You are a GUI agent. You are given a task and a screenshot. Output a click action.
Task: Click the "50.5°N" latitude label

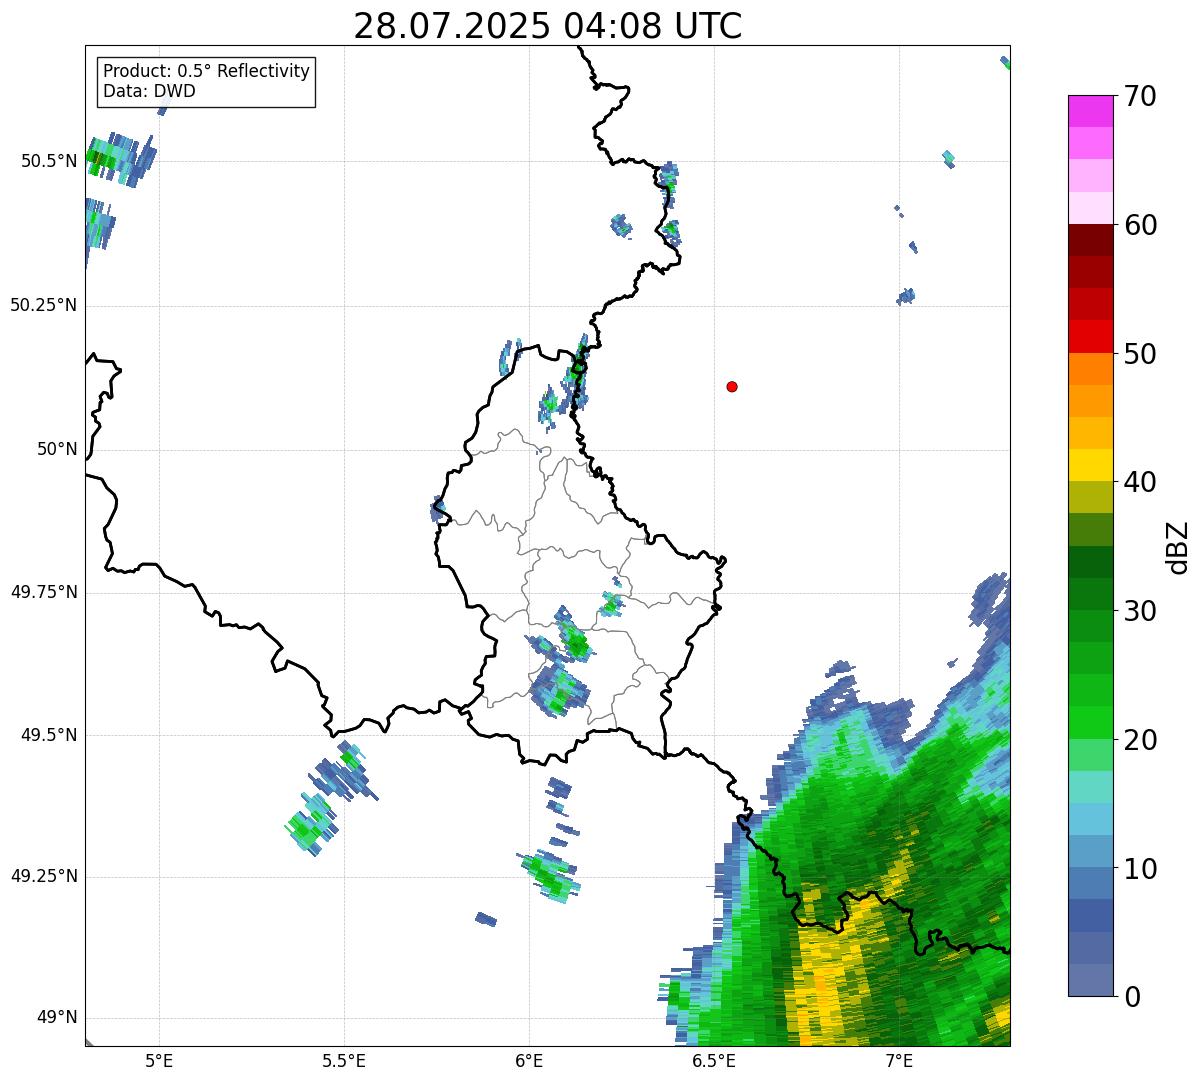pyautogui.click(x=48, y=161)
